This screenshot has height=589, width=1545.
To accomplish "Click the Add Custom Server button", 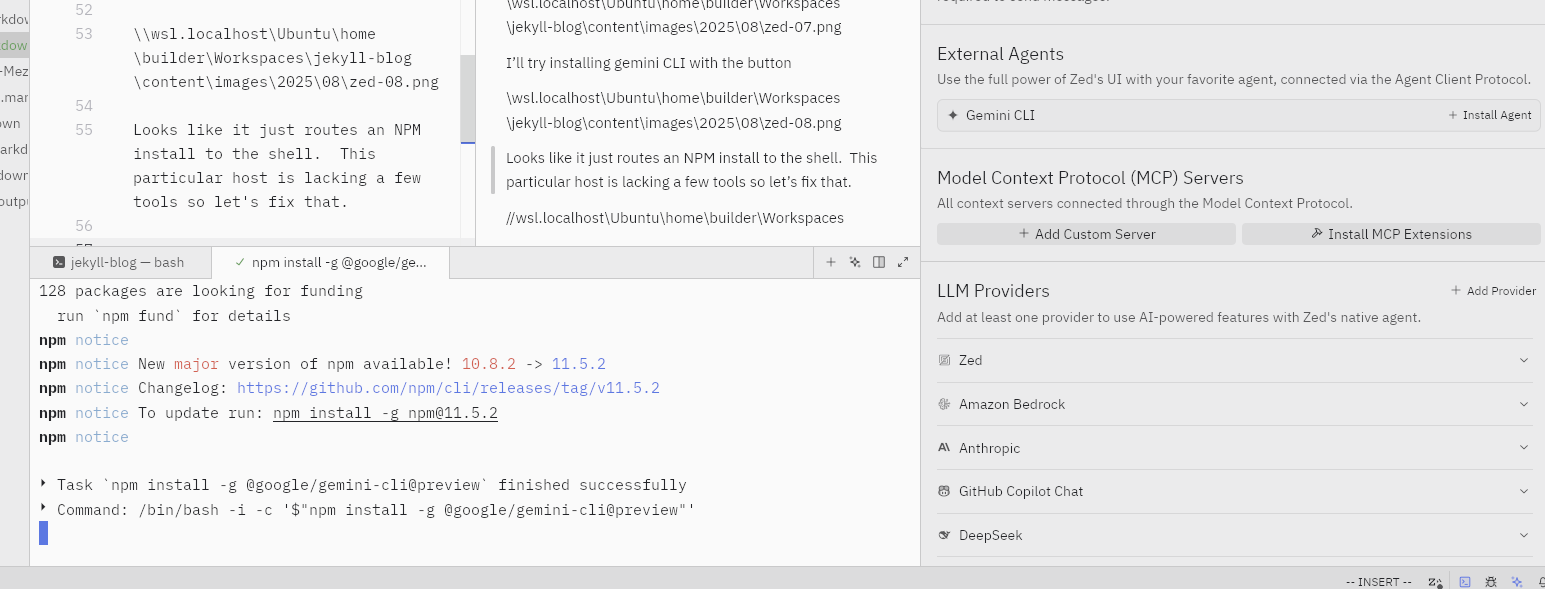I will pyautogui.click(x=1086, y=234).
